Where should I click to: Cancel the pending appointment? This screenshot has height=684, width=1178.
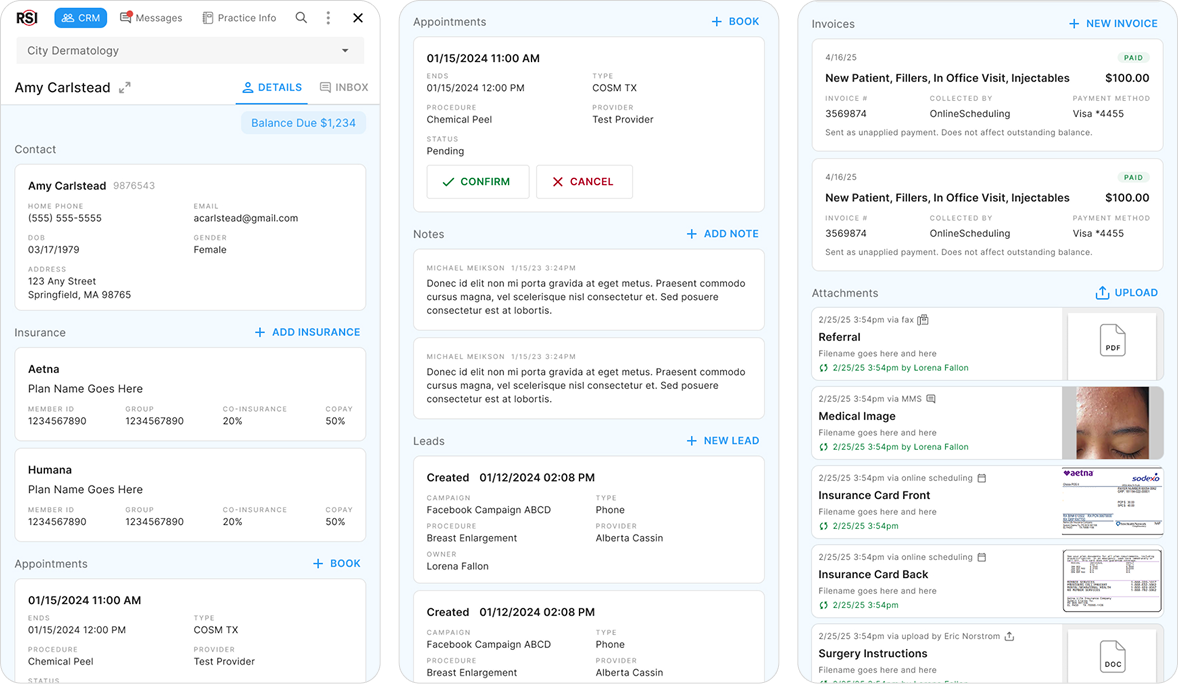[x=584, y=182]
